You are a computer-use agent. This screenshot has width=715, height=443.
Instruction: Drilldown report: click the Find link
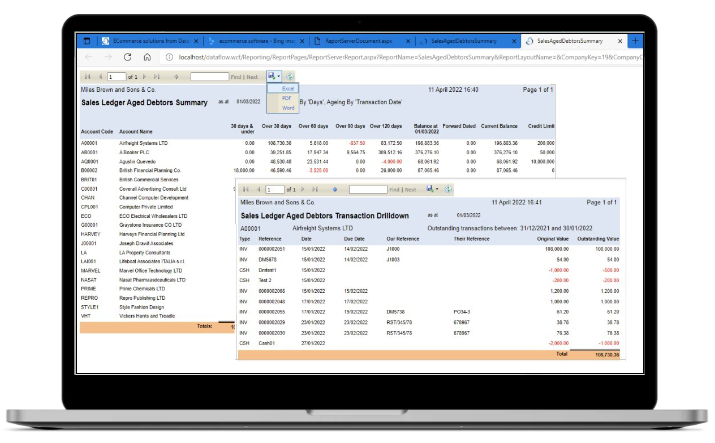[394, 190]
